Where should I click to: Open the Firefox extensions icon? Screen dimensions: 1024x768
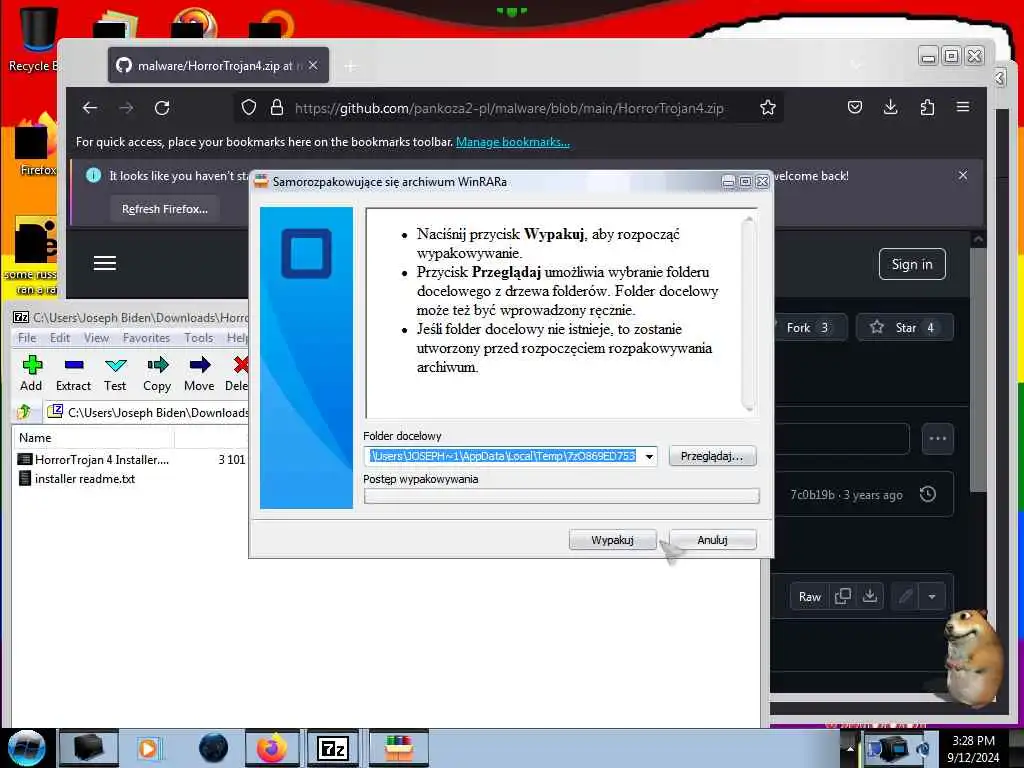click(927, 107)
